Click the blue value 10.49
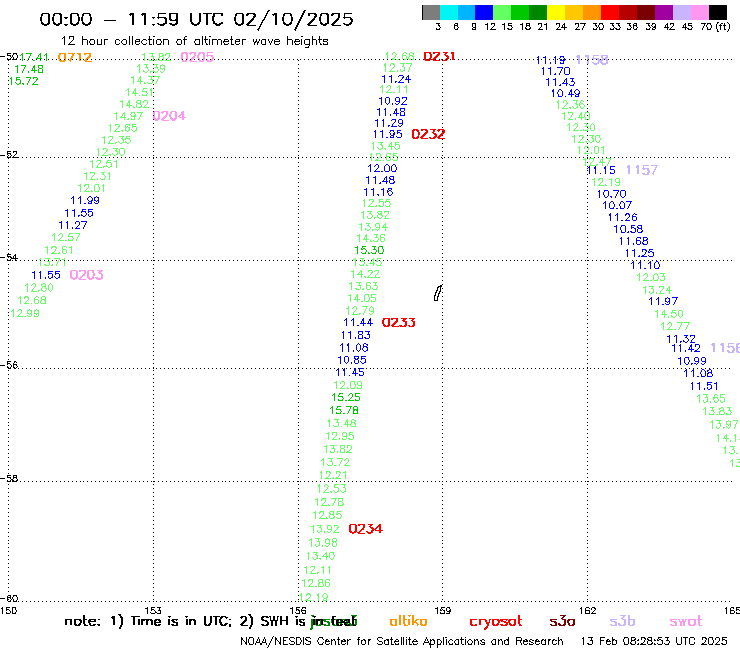 click(x=565, y=93)
